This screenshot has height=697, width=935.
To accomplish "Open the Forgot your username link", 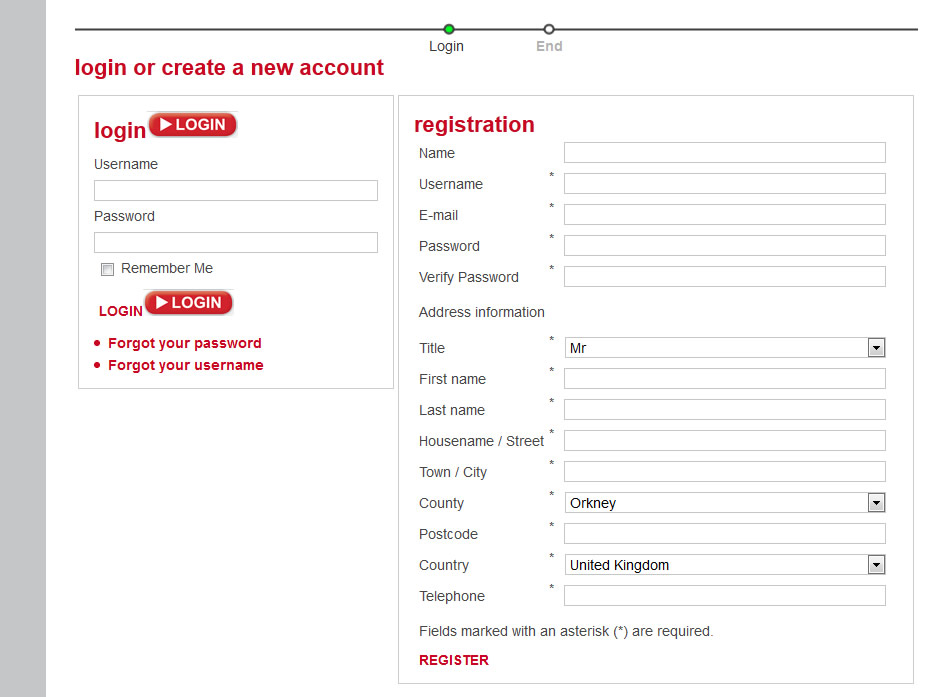I will [185, 365].
